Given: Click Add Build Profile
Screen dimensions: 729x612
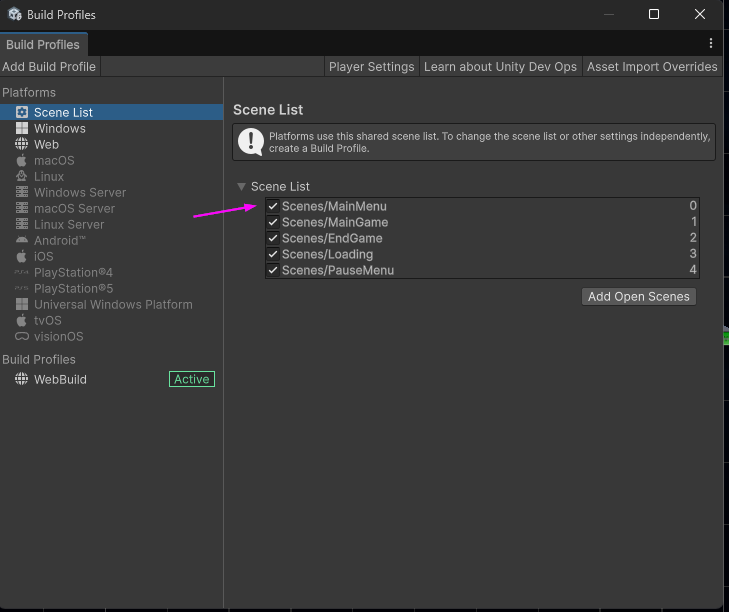Looking at the screenshot, I should (x=49, y=67).
